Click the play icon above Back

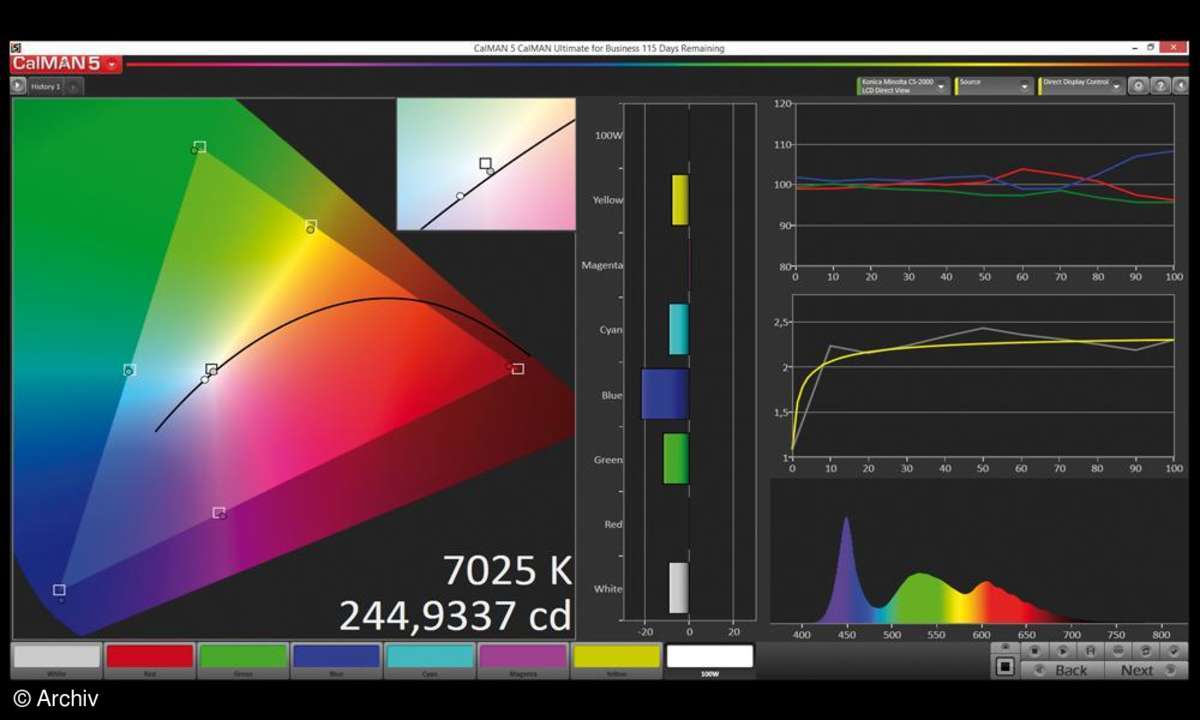(1062, 650)
